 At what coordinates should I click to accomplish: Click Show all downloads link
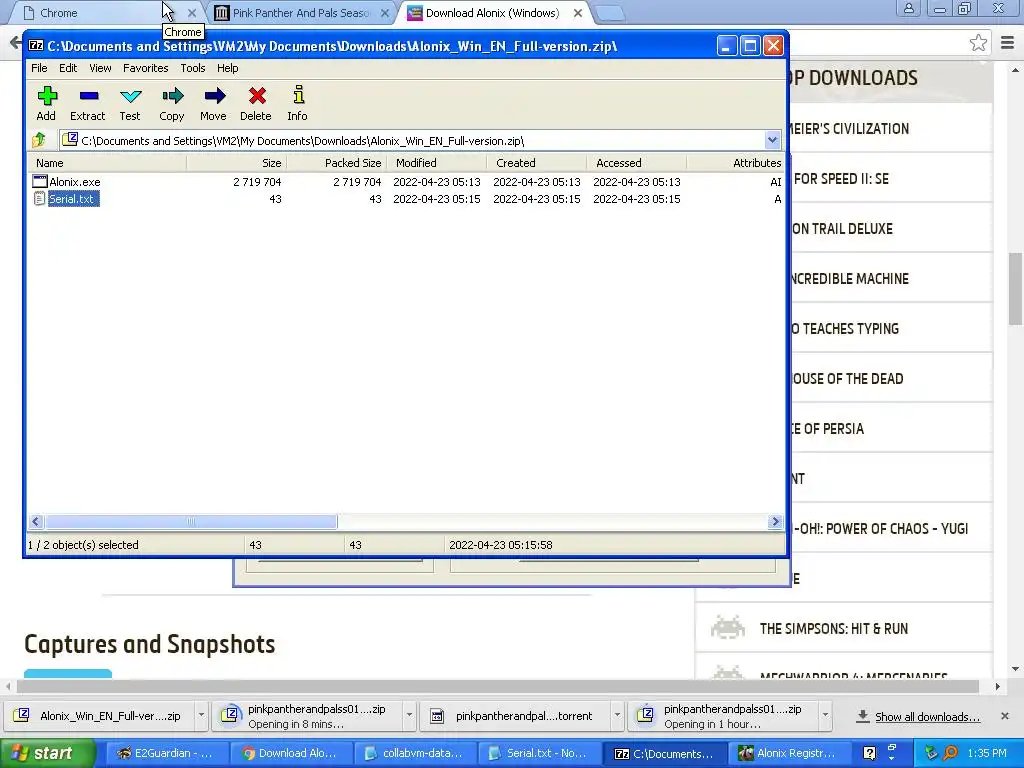[x=927, y=716]
